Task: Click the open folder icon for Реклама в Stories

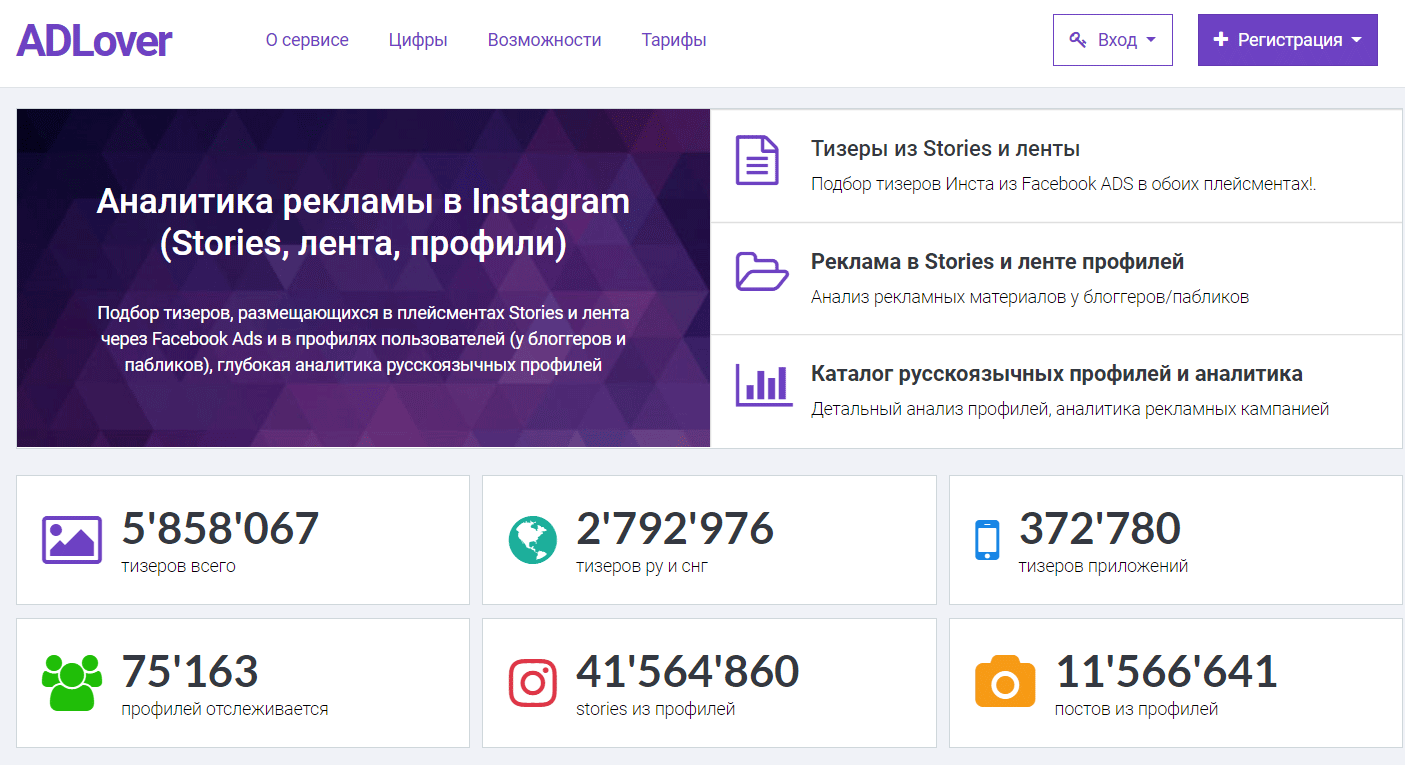Action: [x=762, y=272]
